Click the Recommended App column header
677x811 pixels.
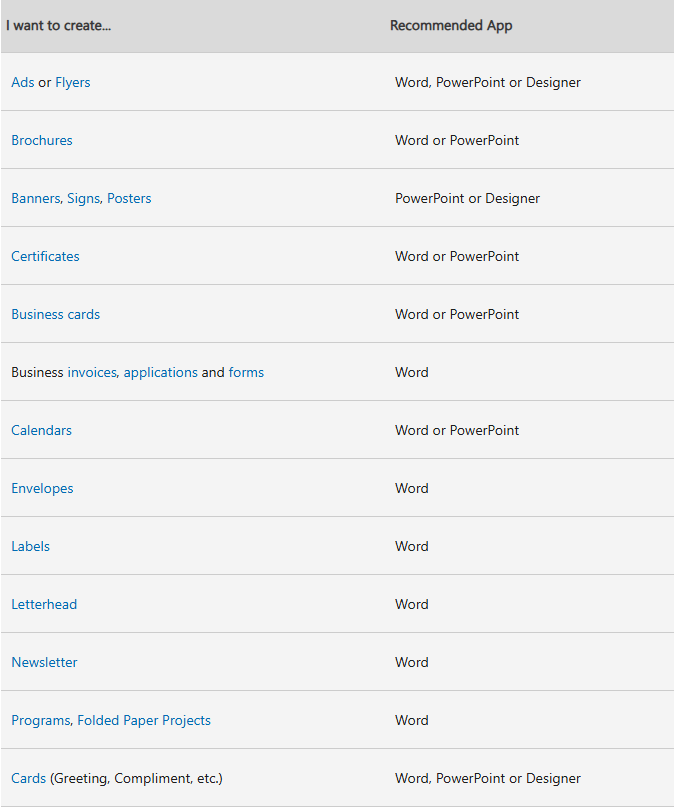[x=451, y=26]
